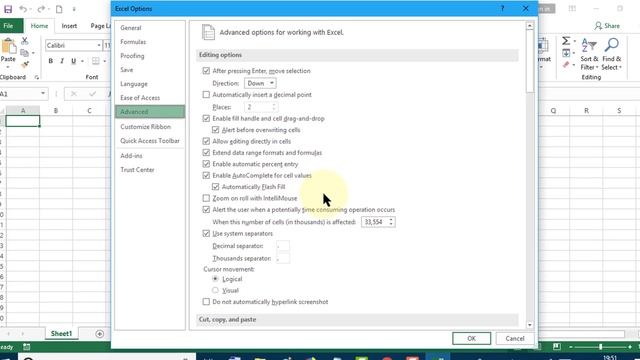
Task: Toggle Enable AutoComplete for cell values
Action: [x=206, y=176]
